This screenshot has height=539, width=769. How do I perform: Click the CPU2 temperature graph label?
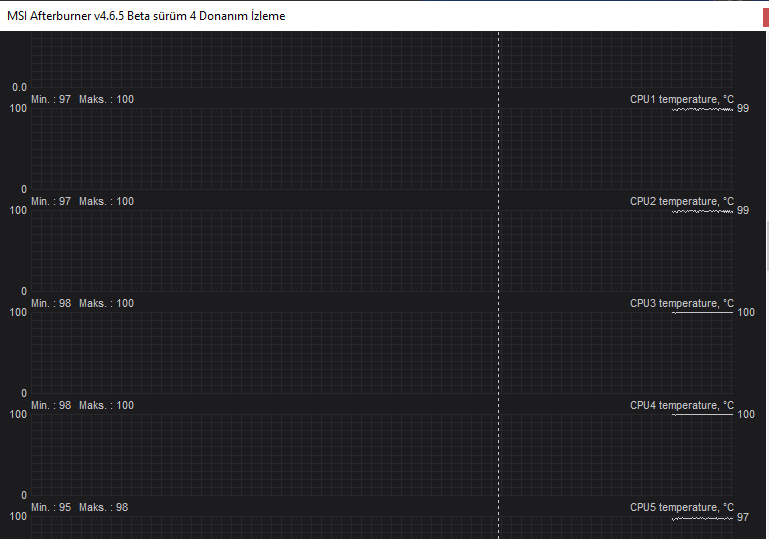tap(682, 202)
